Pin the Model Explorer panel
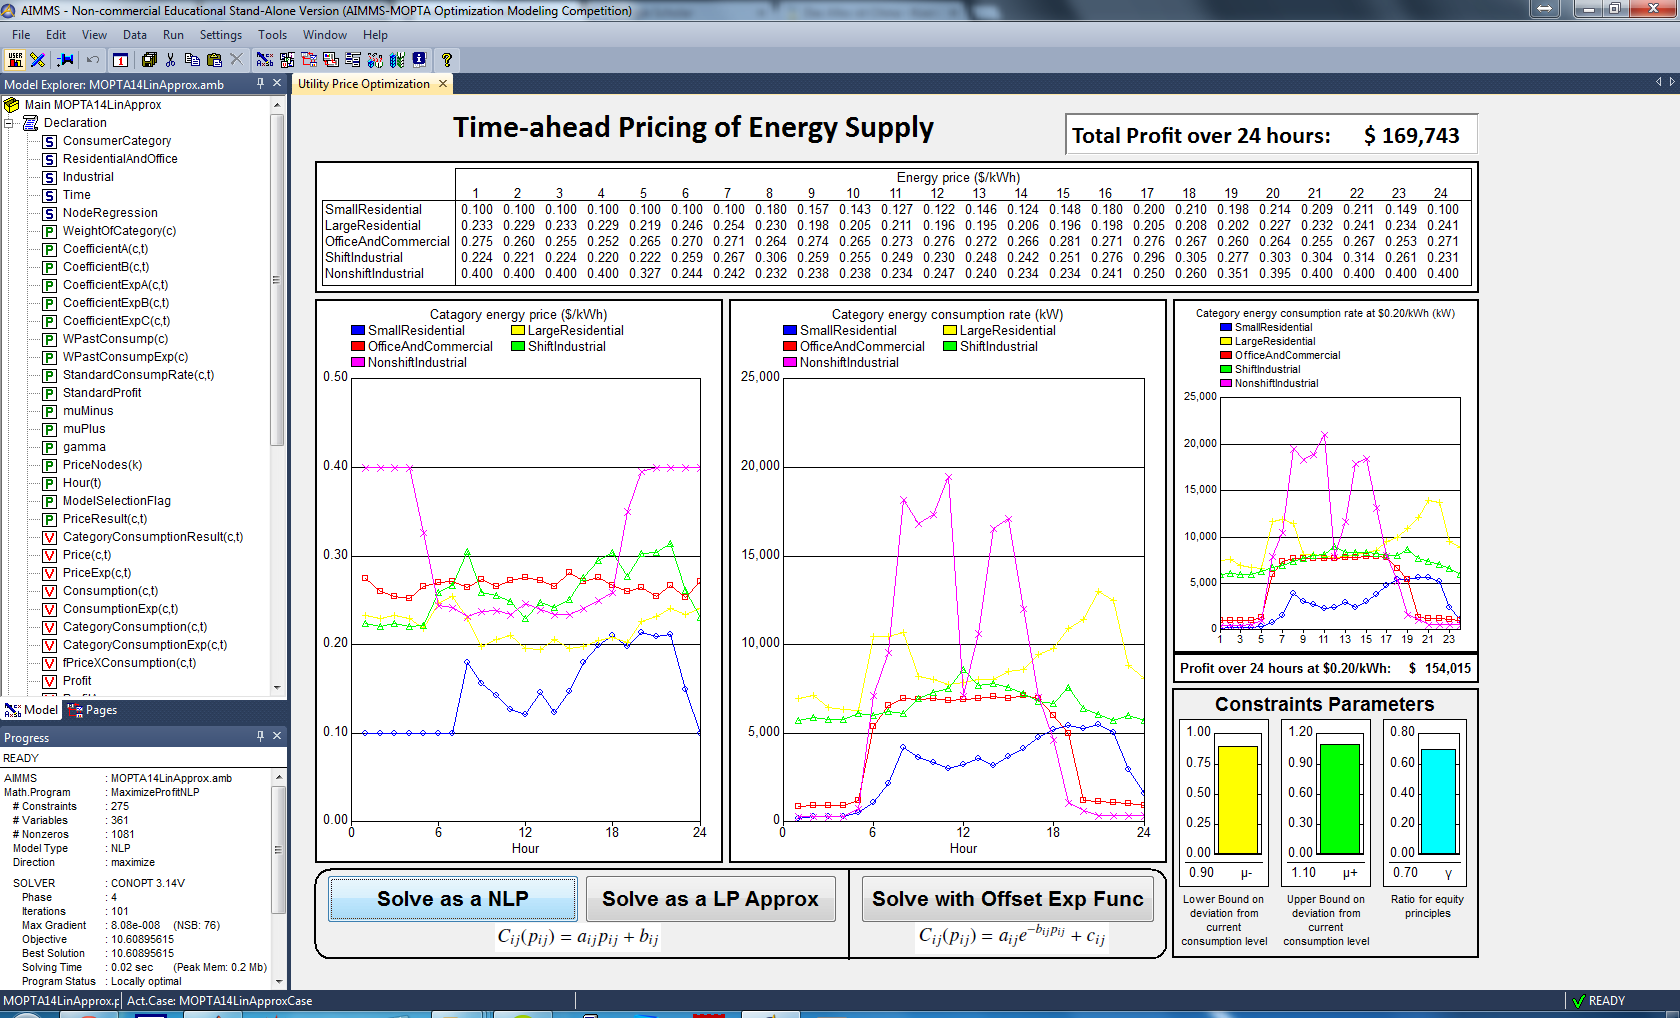The image size is (1680, 1018). pos(260,84)
